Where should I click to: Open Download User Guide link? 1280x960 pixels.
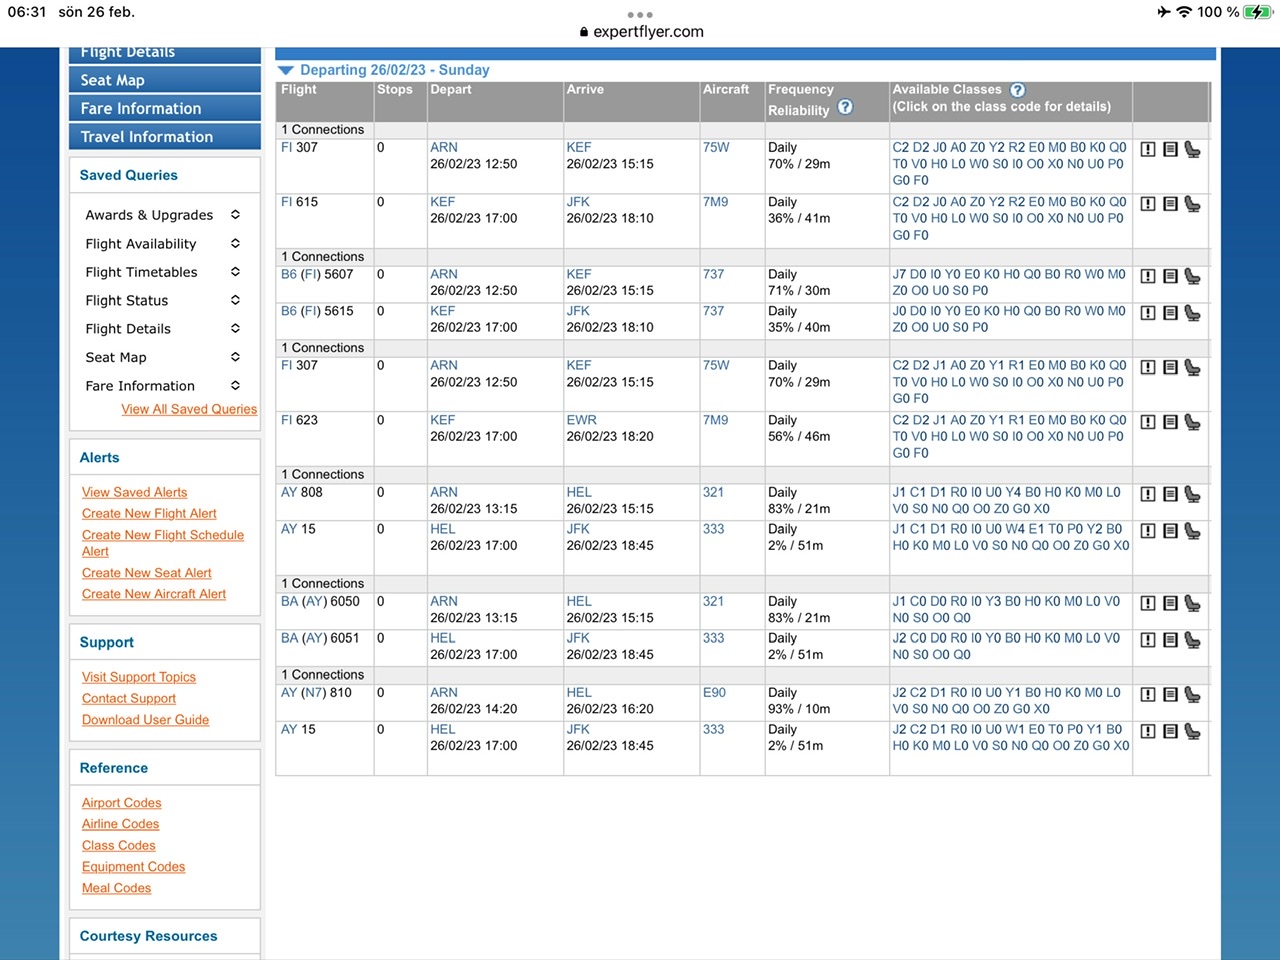(146, 720)
